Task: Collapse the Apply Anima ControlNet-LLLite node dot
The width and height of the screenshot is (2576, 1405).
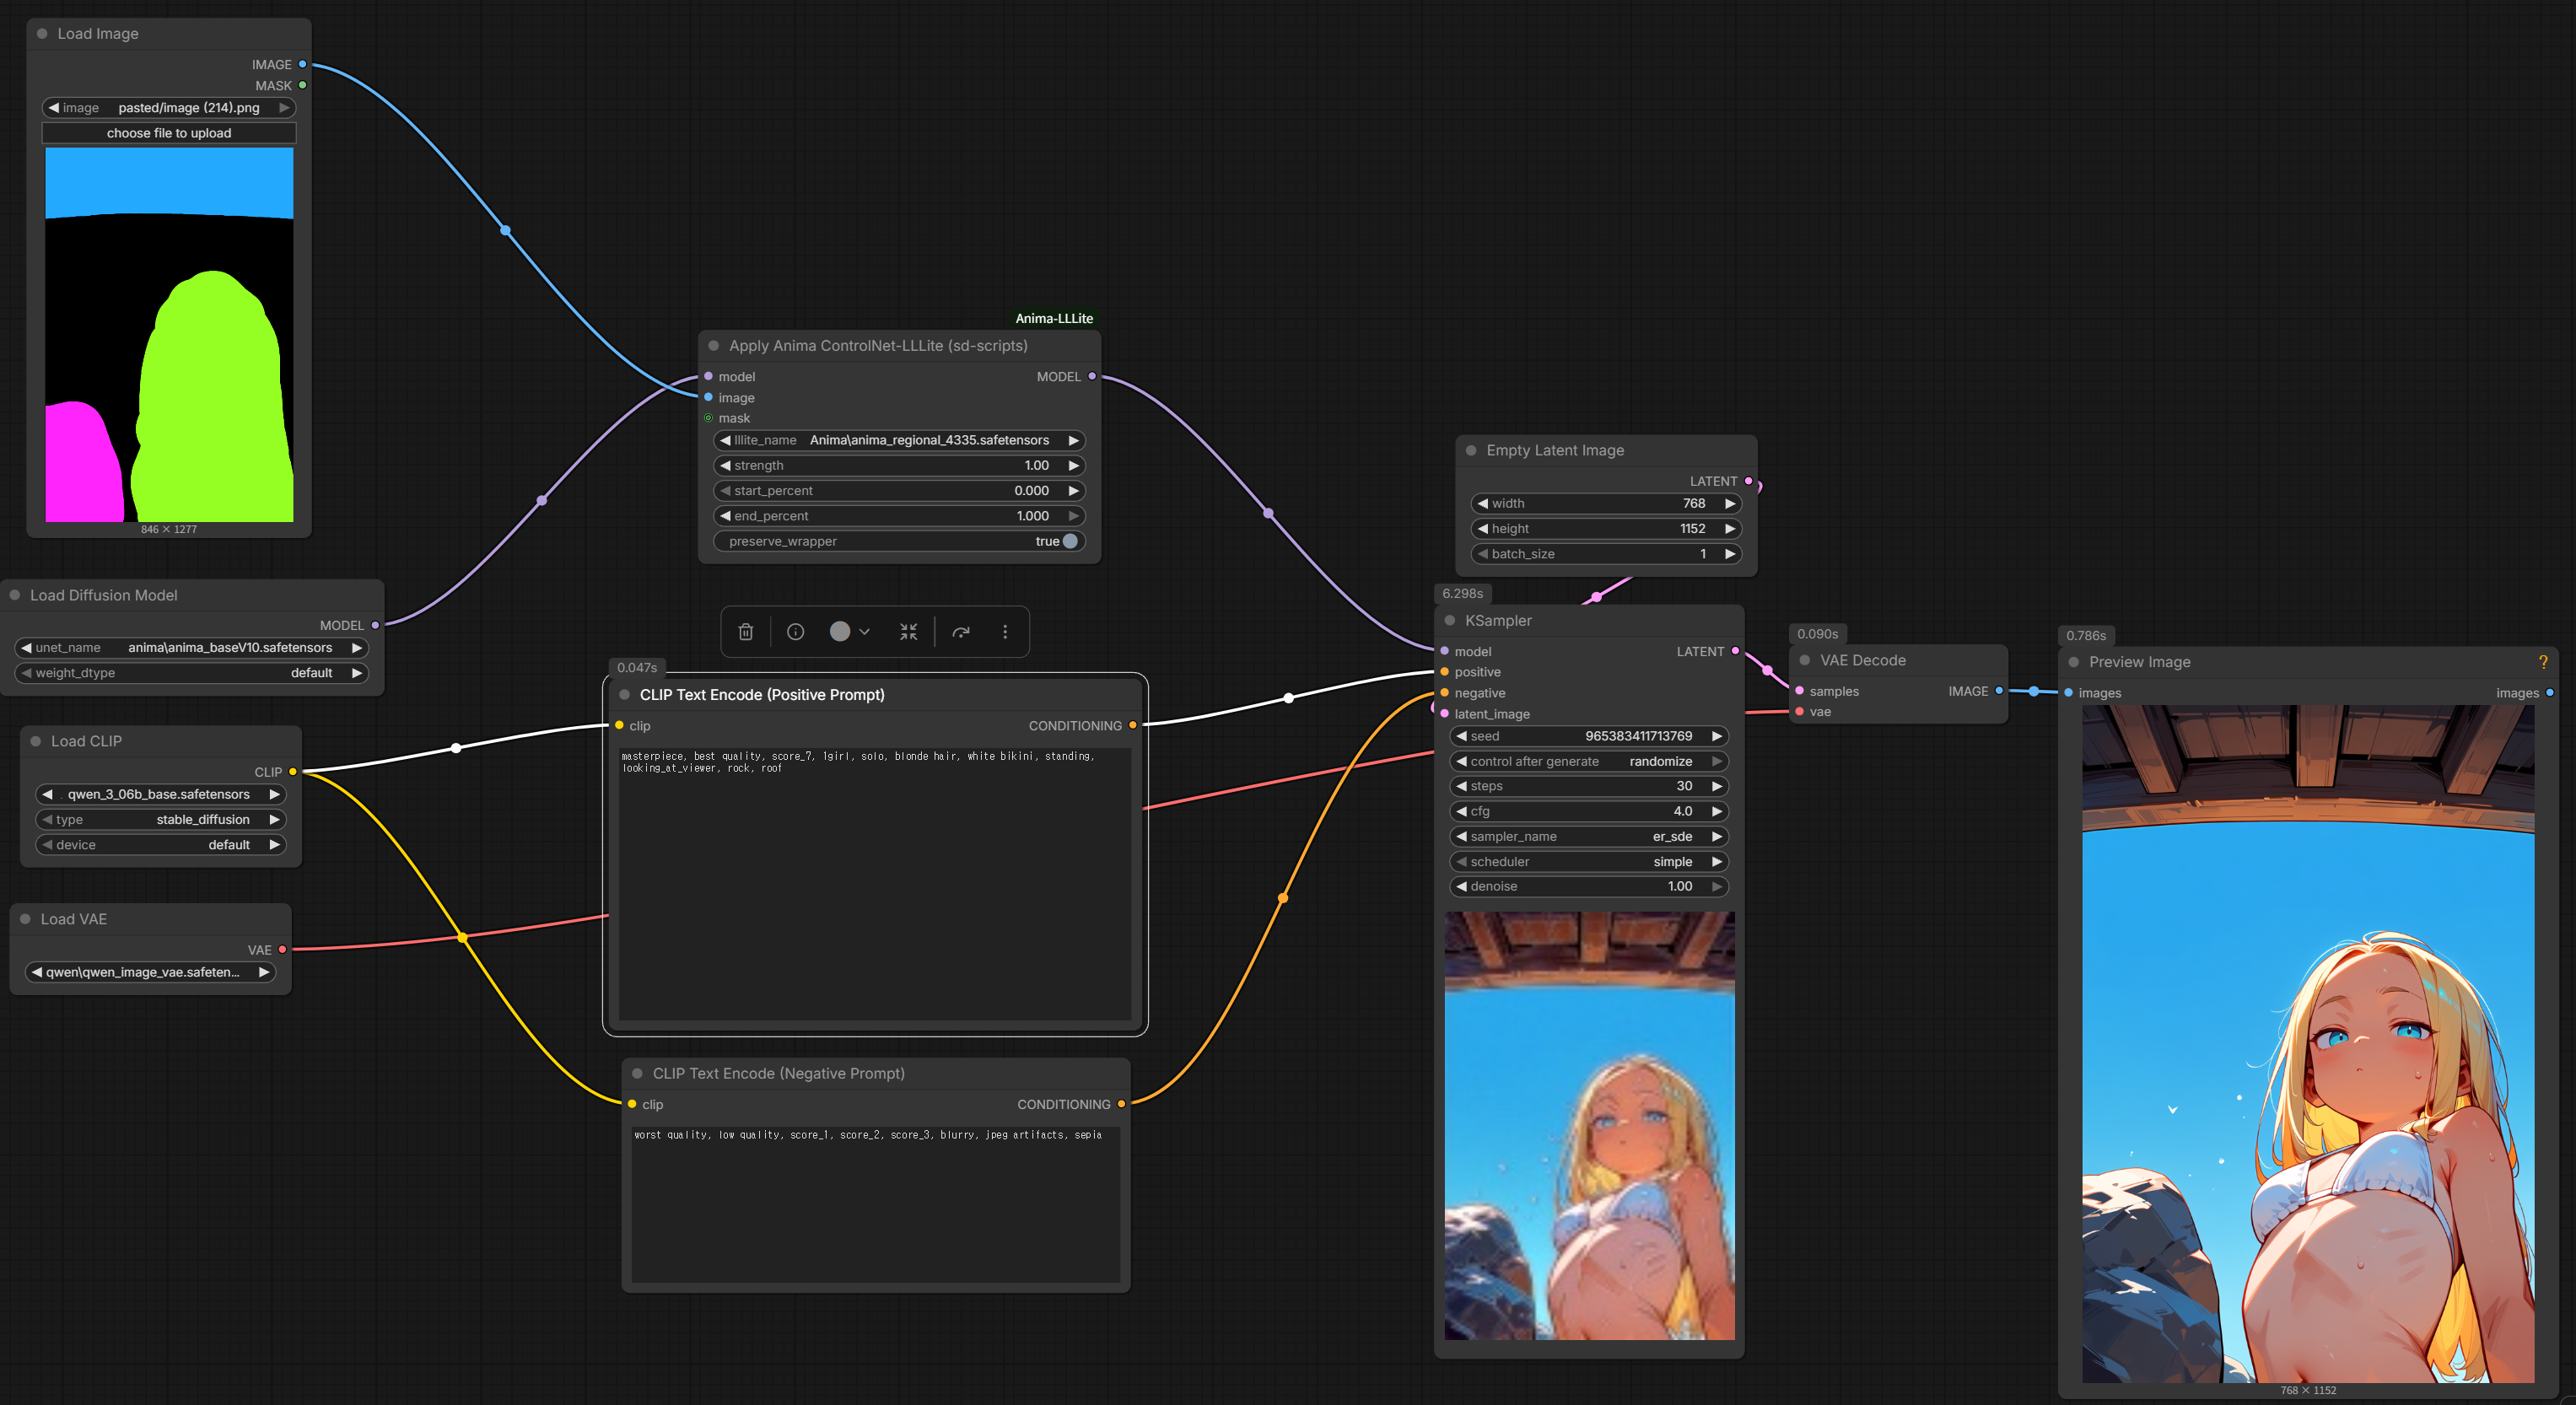Action: [x=714, y=346]
